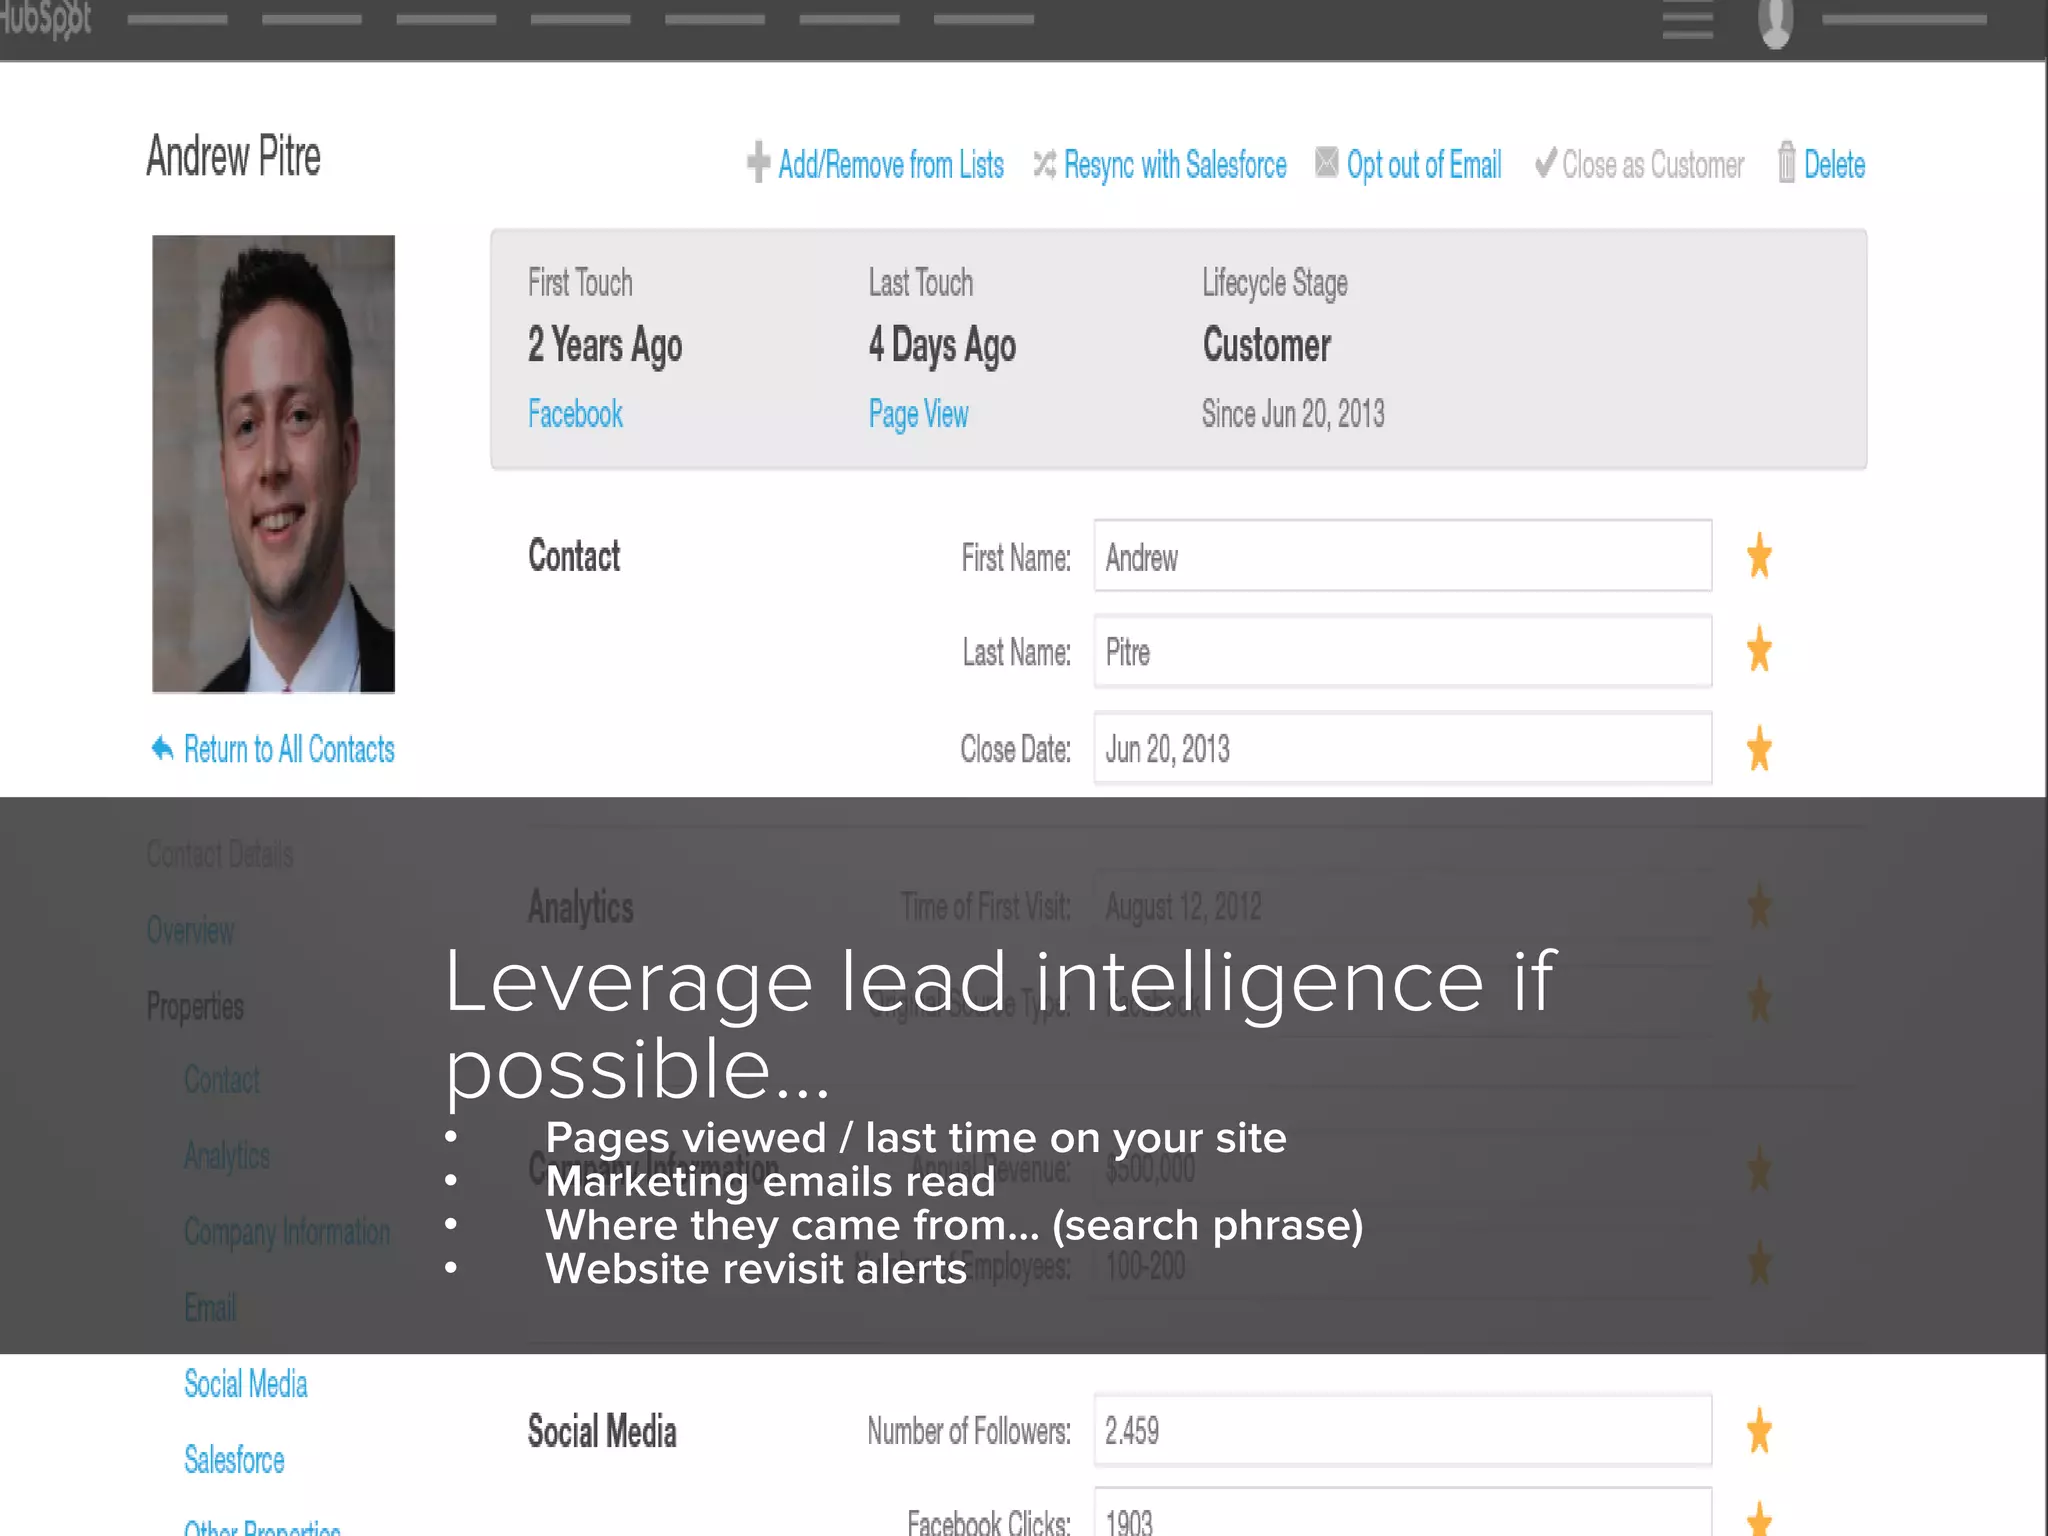
Task: Click the back arrow icon beside Return to All Contacts
Action: click(162, 748)
